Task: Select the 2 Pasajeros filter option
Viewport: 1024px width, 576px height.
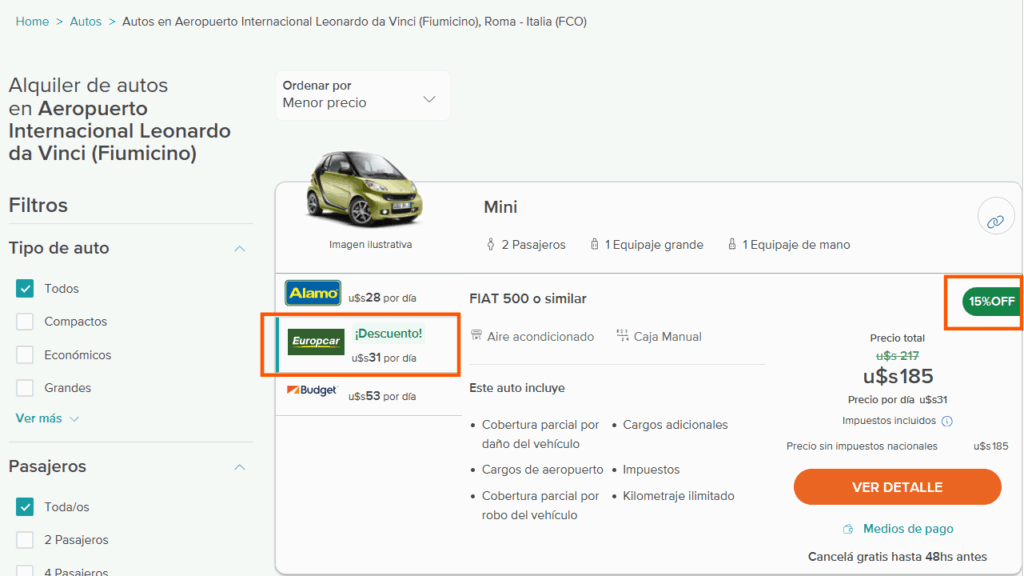Action: (x=25, y=539)
